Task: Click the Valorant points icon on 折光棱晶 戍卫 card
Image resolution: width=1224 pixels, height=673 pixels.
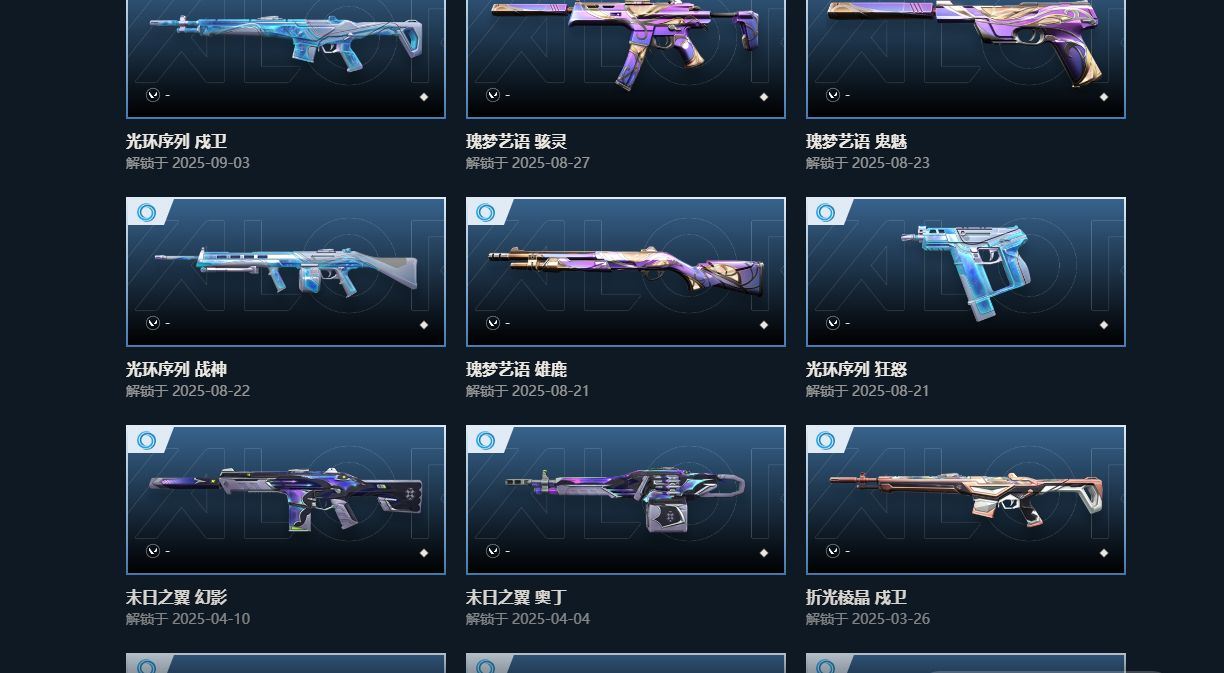Action: point(833,551)
